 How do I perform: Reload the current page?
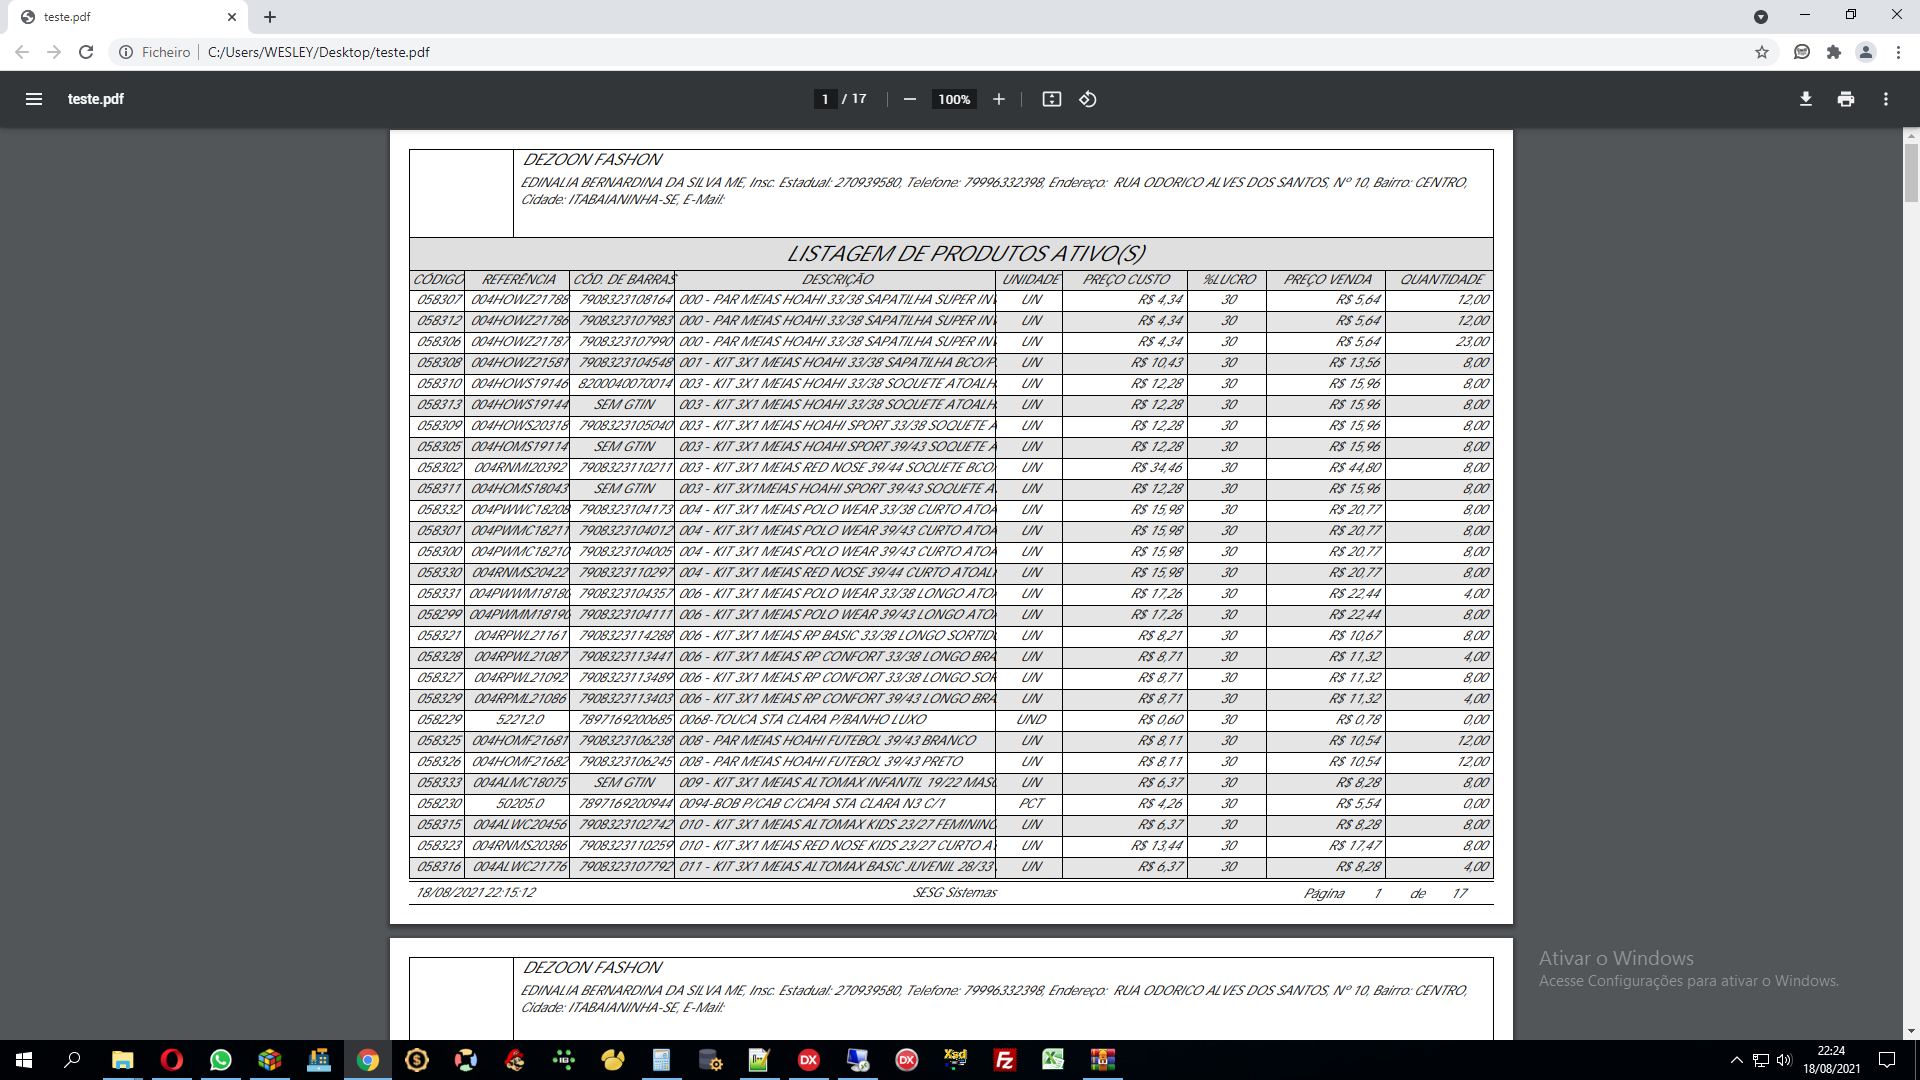(86, 52)
